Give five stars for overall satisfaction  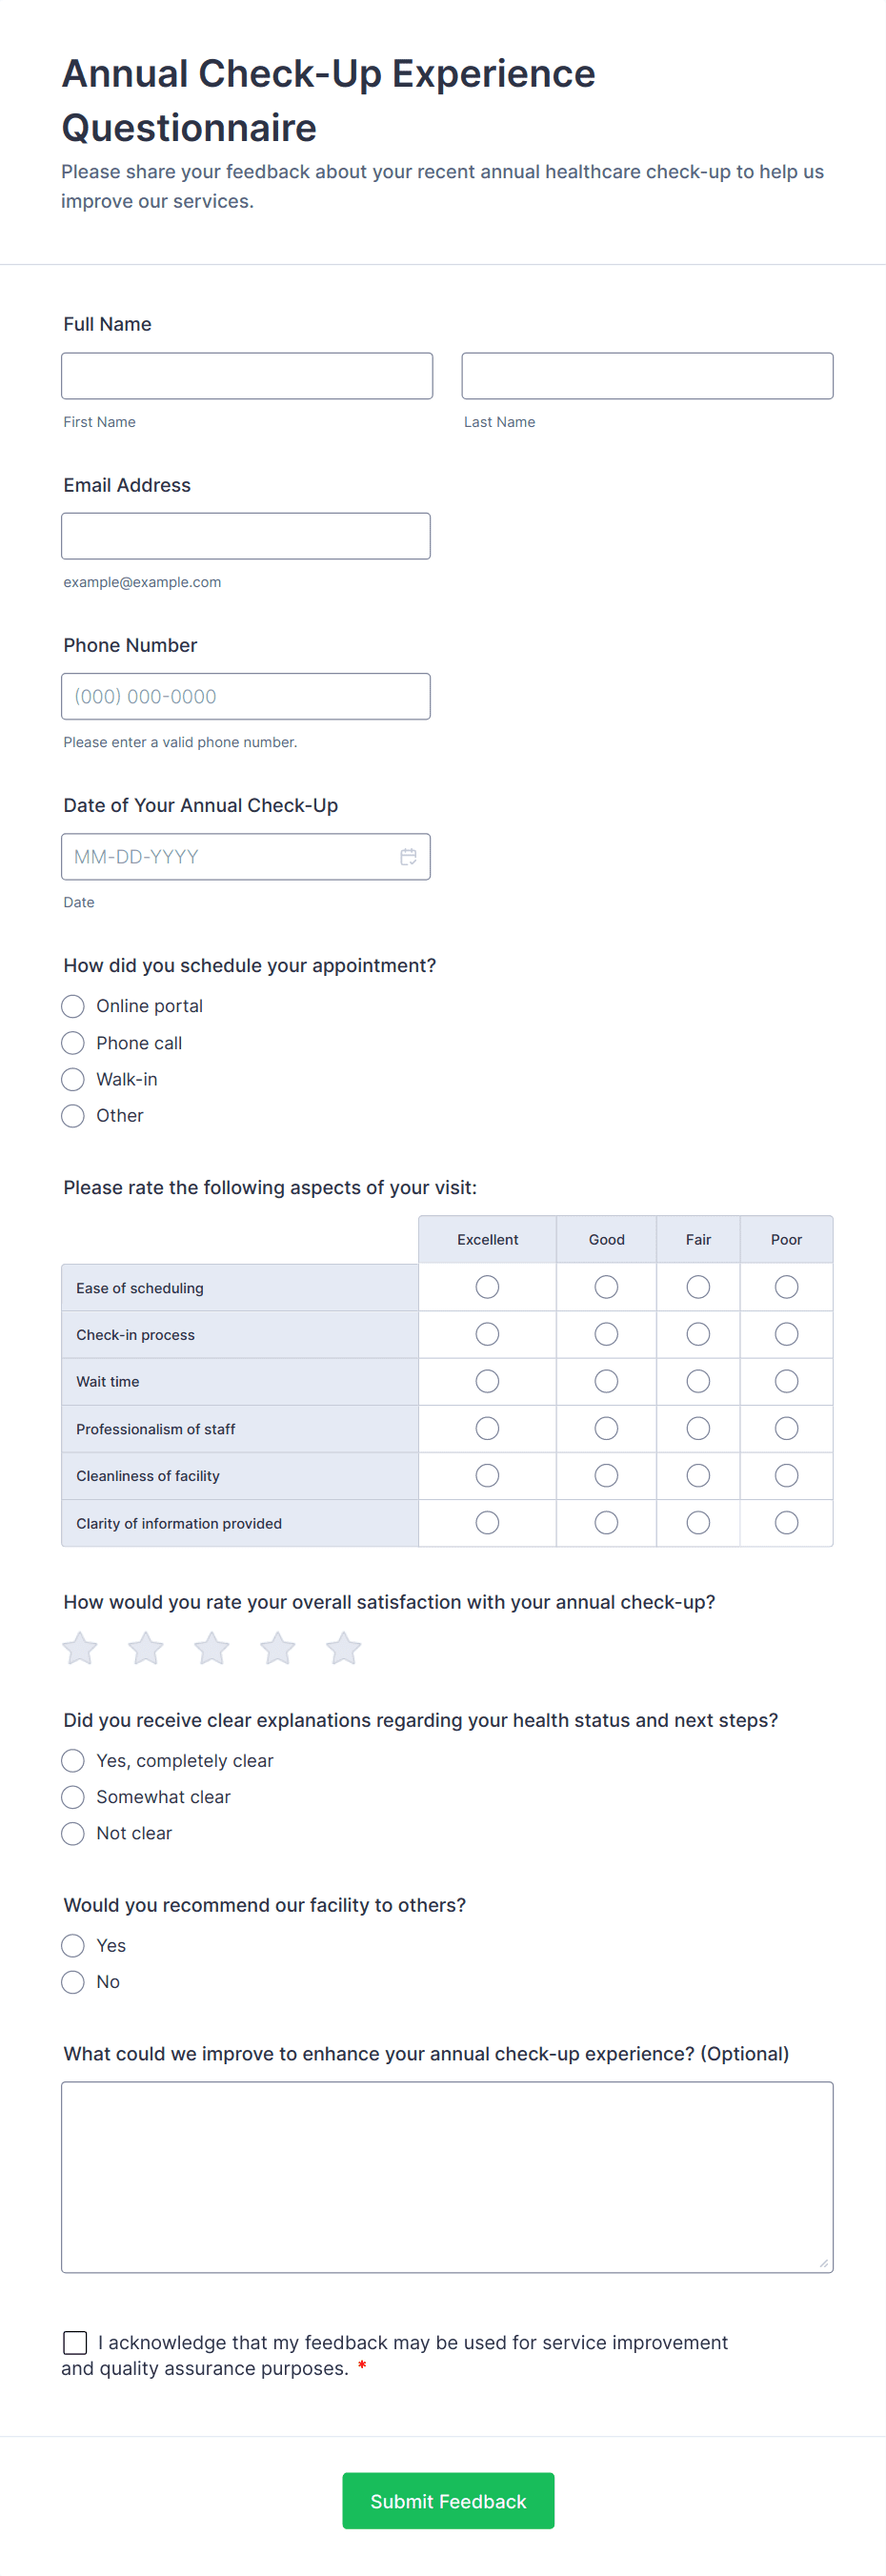pyautogui.click(x=343, y=1648)
